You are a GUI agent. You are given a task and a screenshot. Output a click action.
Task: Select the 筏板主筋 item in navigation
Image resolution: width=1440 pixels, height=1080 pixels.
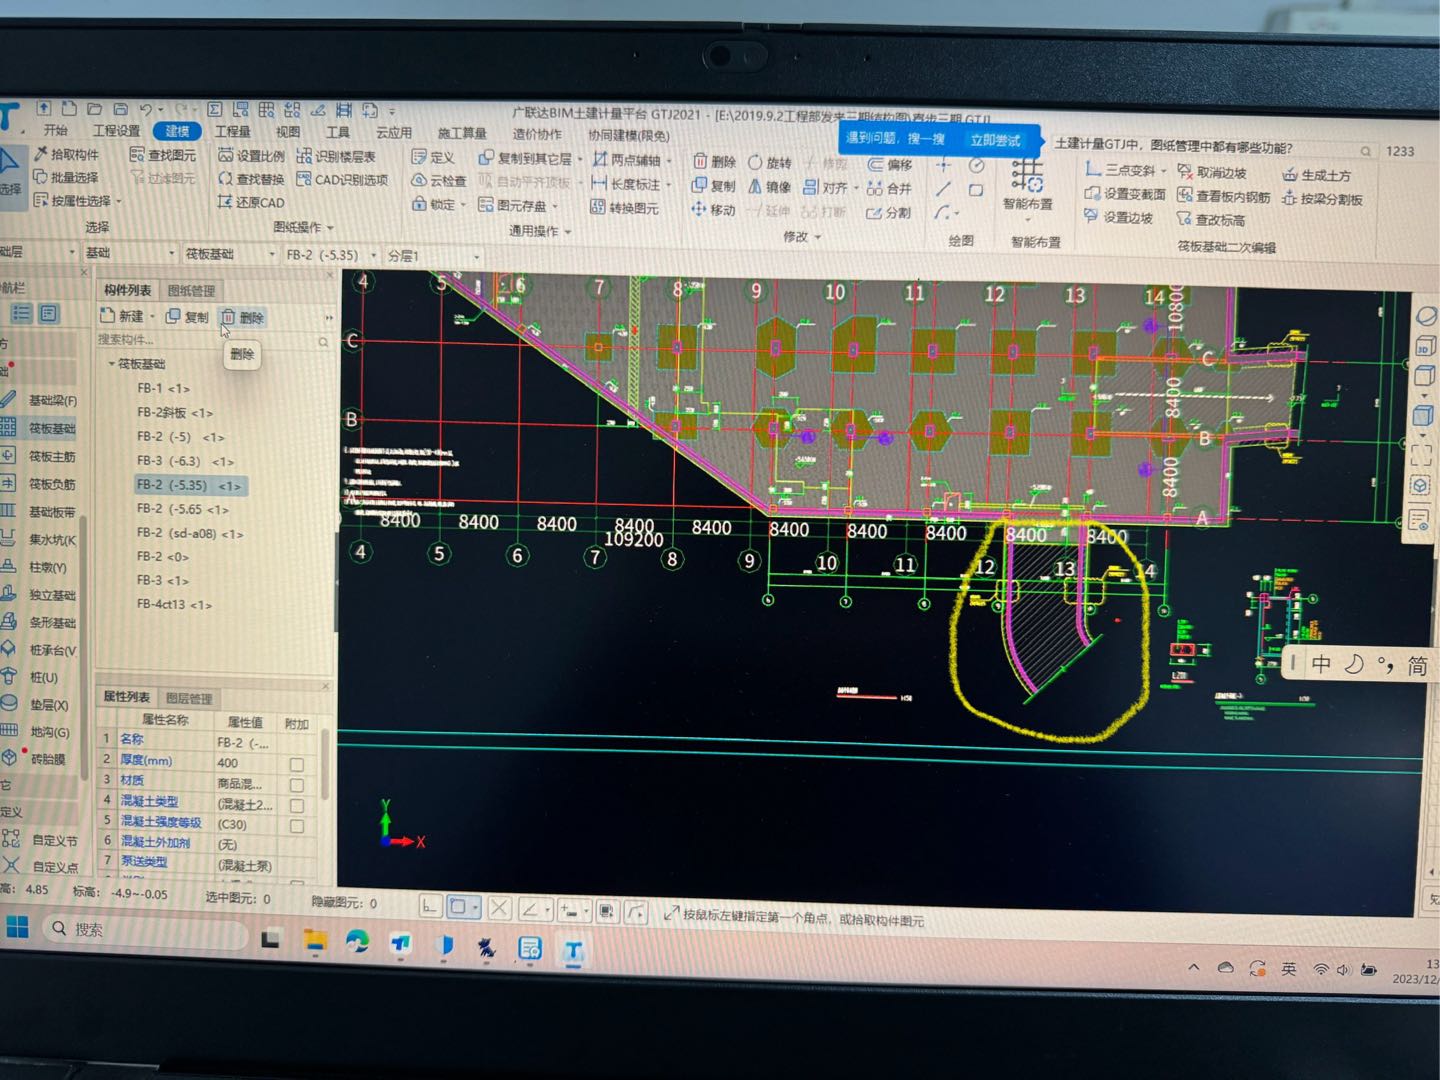click(x=40, y=457)
